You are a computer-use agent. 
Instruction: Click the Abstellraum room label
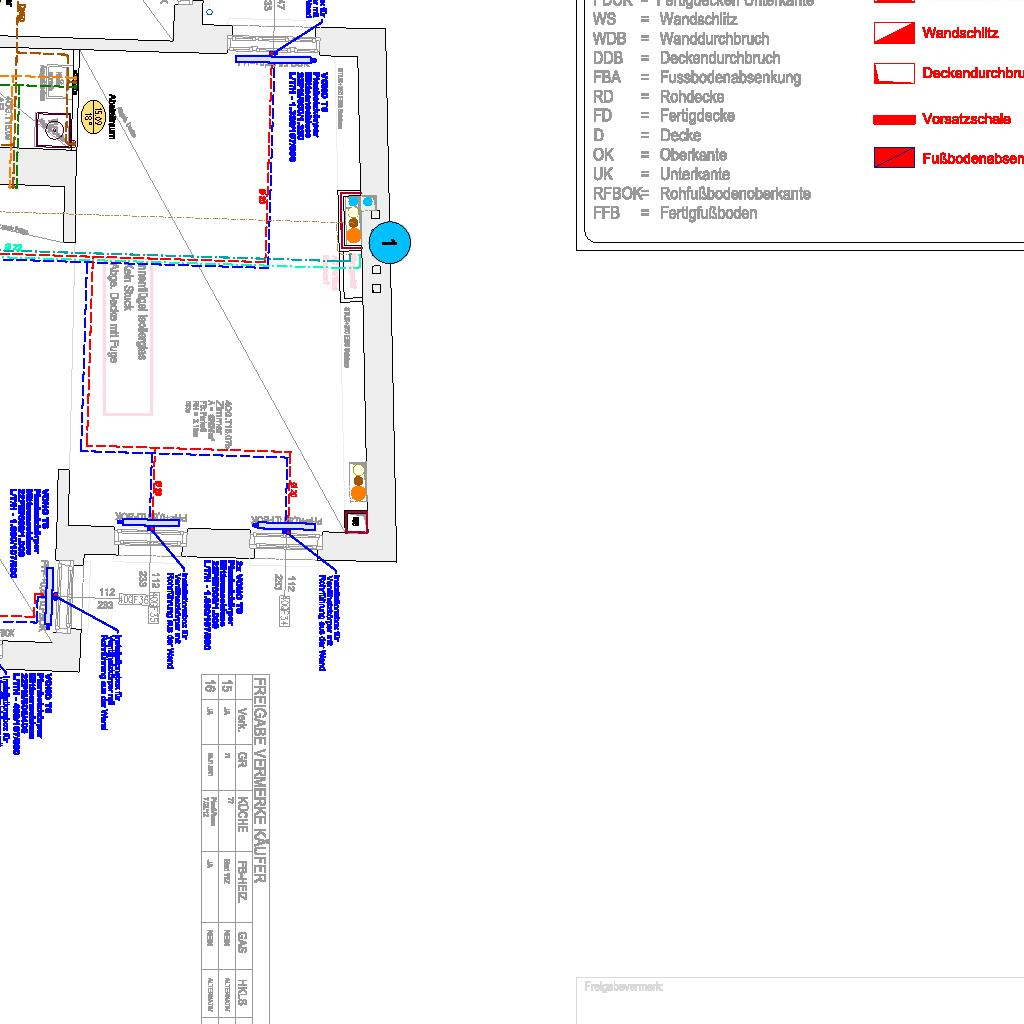click(113, 116)
